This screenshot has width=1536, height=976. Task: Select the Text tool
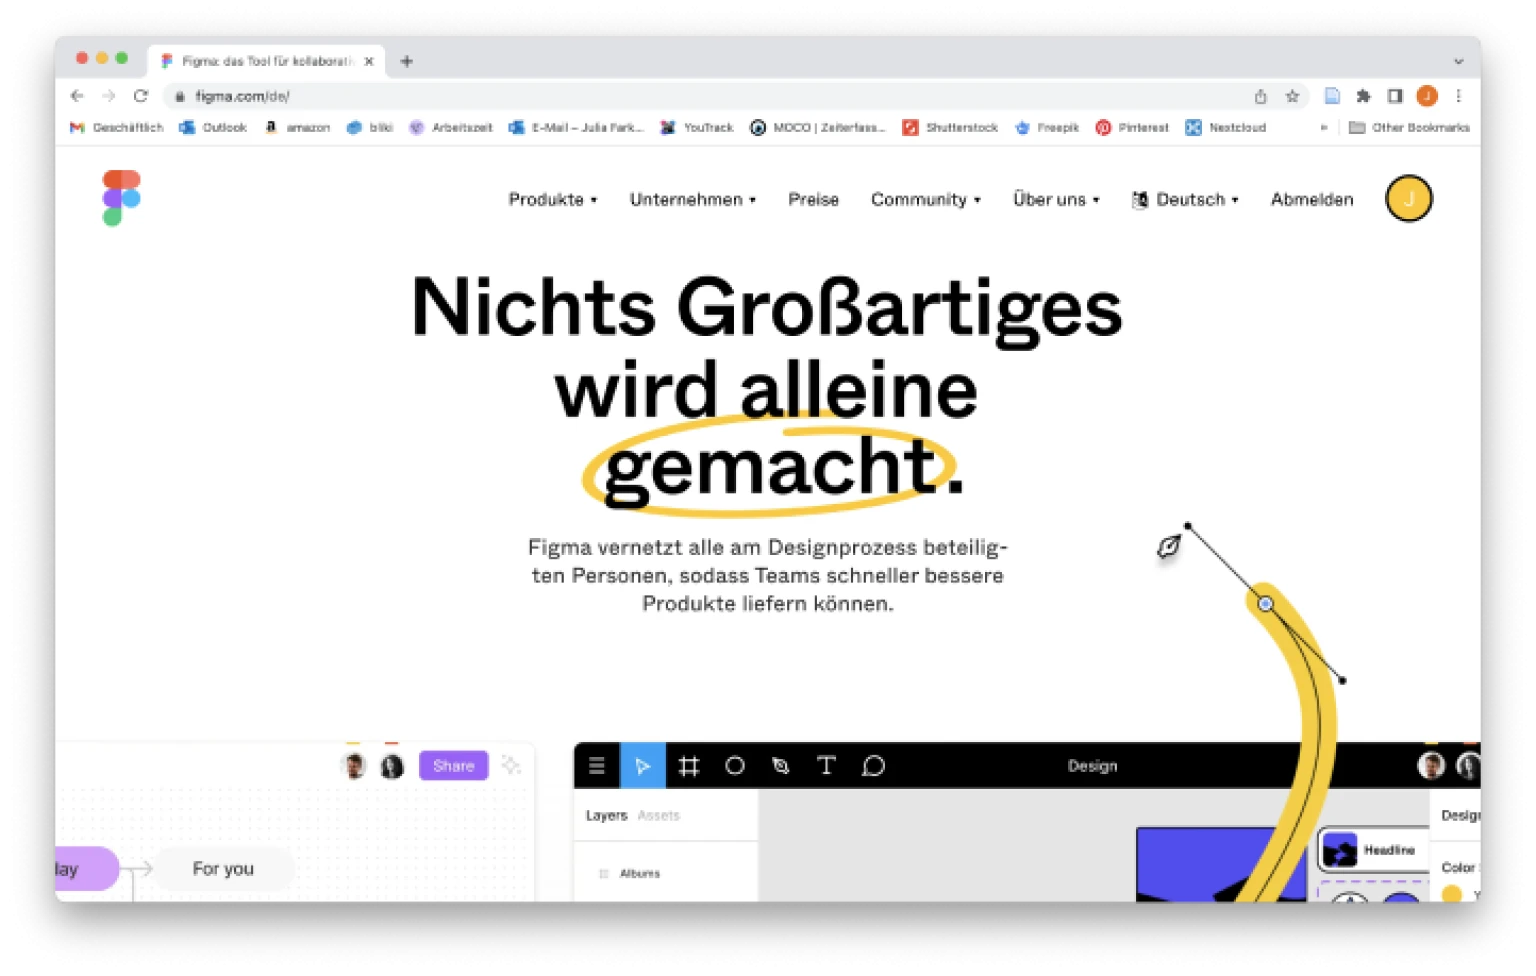point(826,766)
